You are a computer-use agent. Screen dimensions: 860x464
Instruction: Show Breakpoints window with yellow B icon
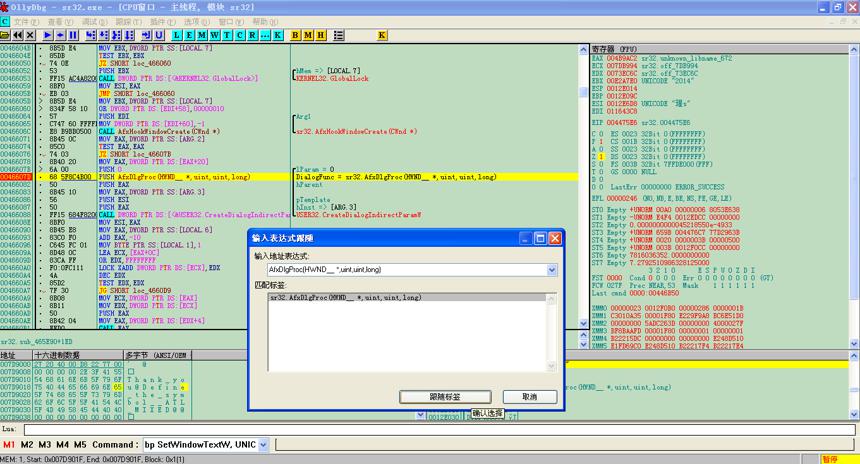tap(295, 35)
